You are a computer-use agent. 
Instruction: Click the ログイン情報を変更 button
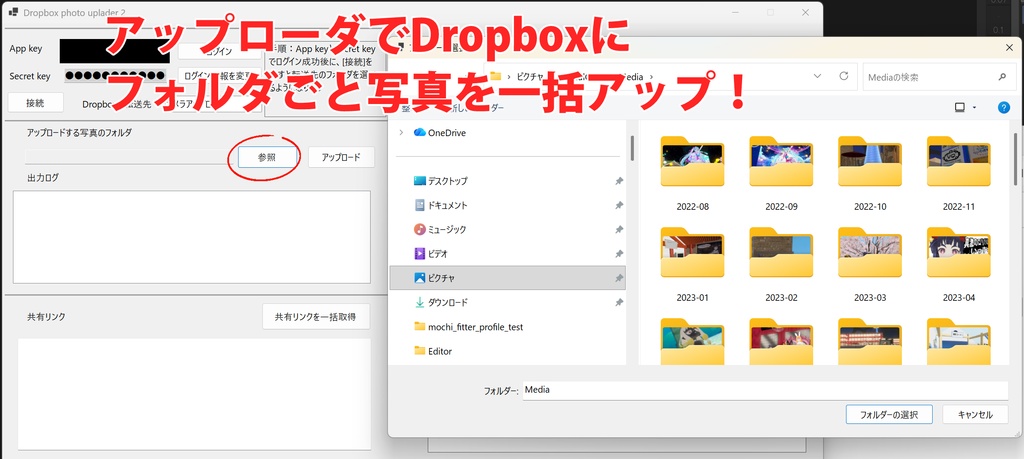click(x=219, y=76)
